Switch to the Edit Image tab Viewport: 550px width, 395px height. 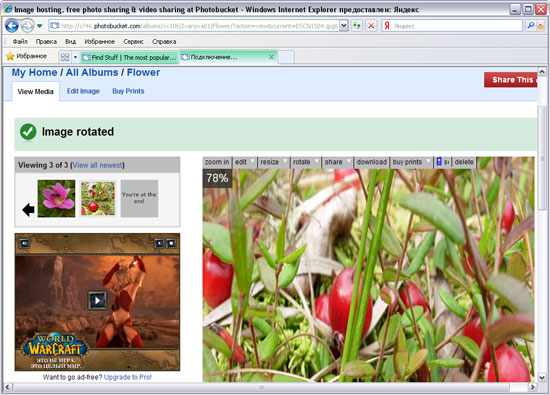[x=83, y=91]
